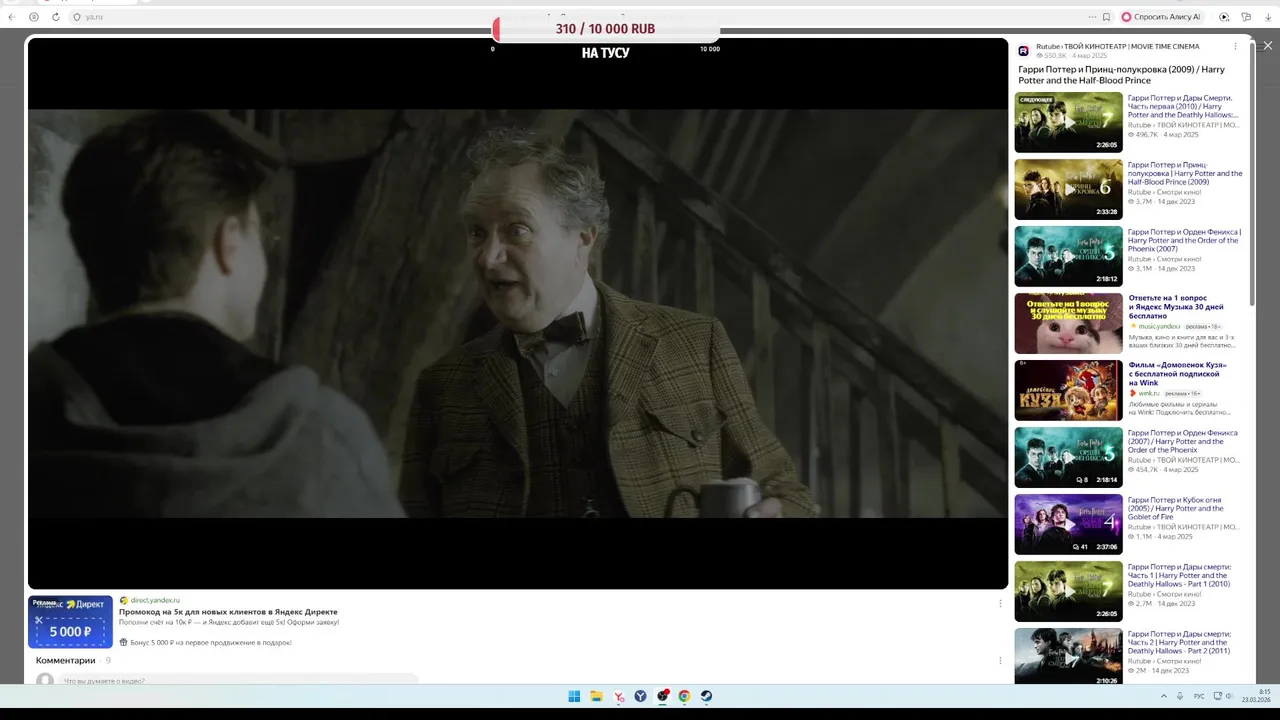Open title 'Гарри Поттер и Принц-полукровка' from 14 дек 2023
The width and height of the screenshot is (1280, 720).
tap(1185, 173)
